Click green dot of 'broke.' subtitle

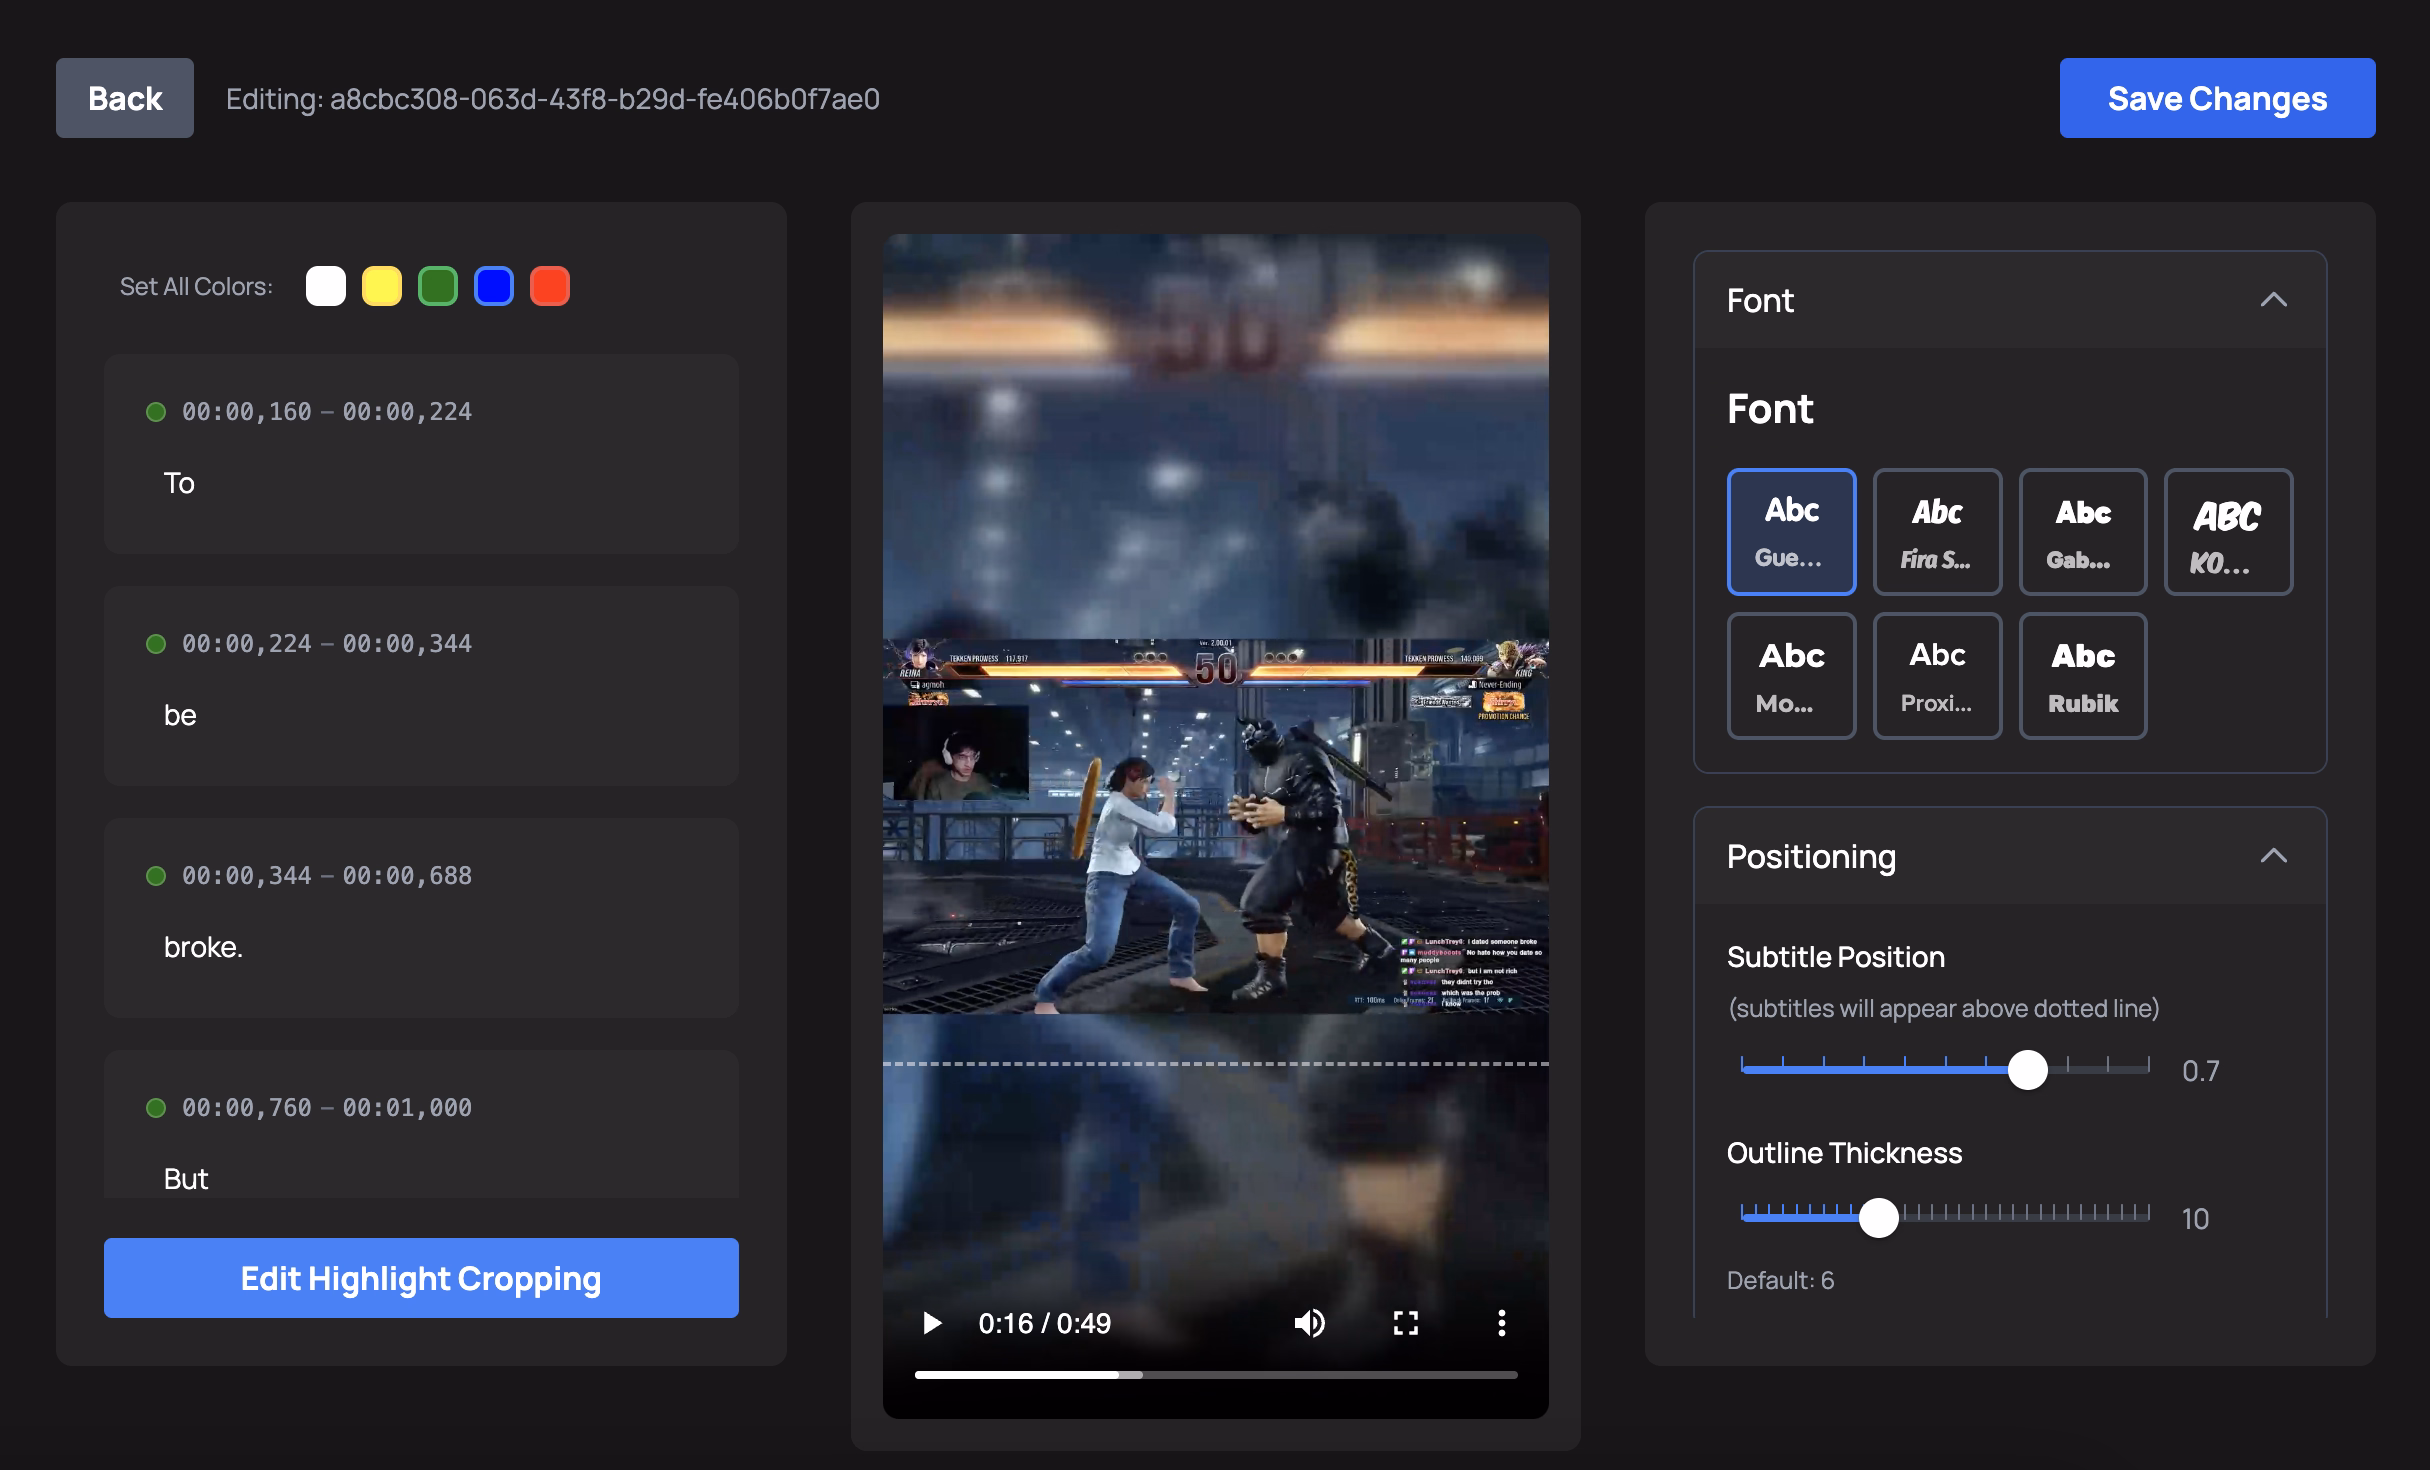pyautogui.click(x=156, y=876)
